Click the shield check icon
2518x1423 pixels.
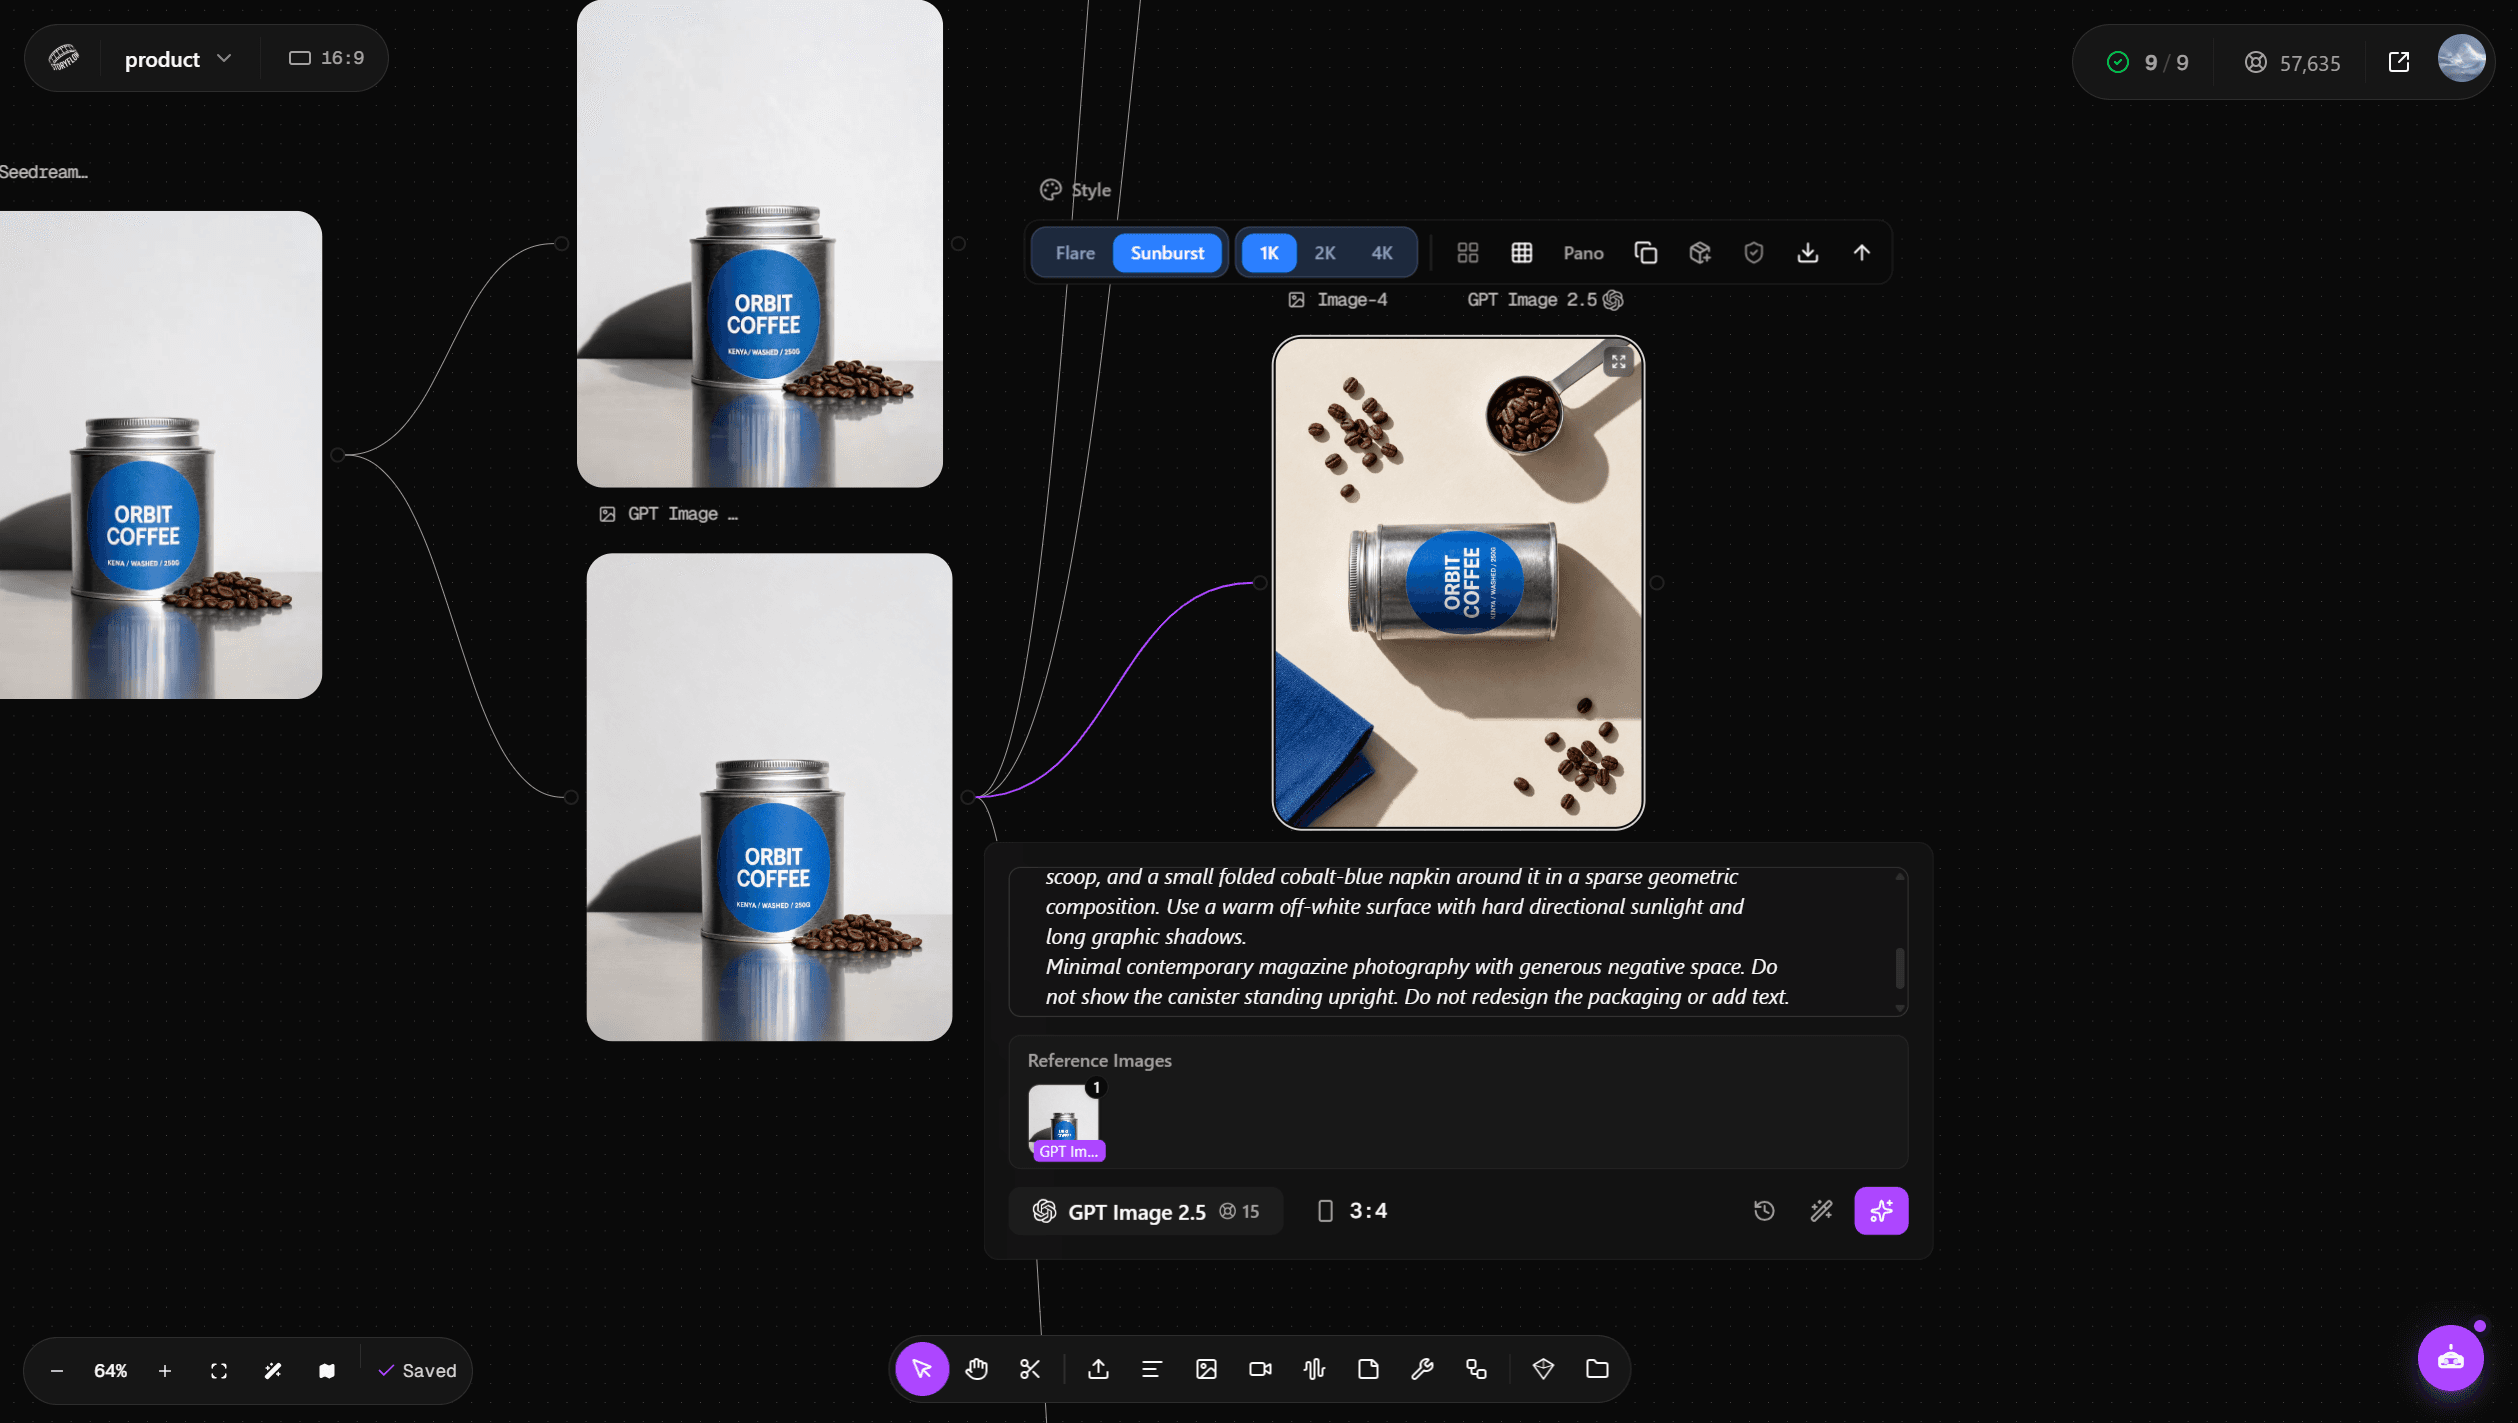click(1753, 253)
